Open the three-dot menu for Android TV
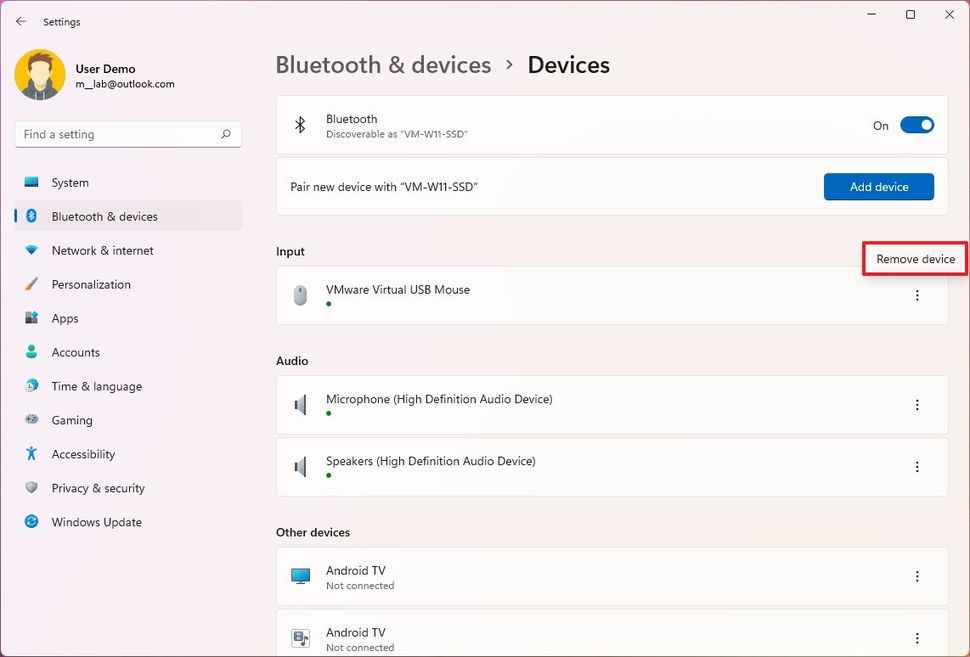The height and width of the screenshot is (657, 970). [917, 576]
